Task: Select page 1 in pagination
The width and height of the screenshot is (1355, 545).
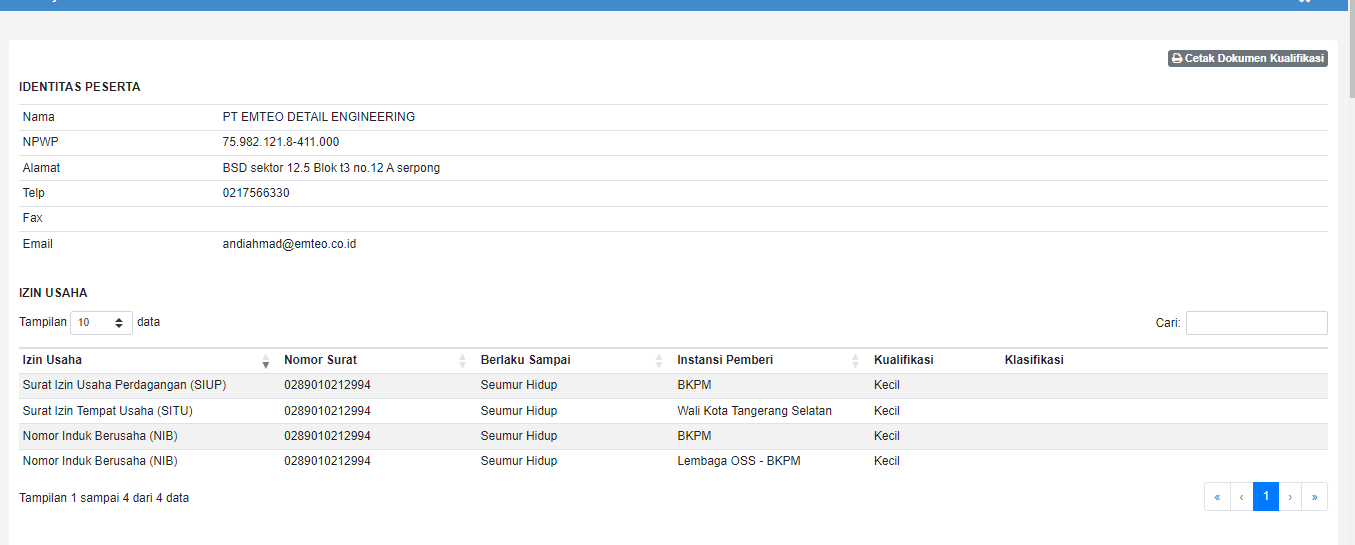Action: click(x=1266, y=497)
